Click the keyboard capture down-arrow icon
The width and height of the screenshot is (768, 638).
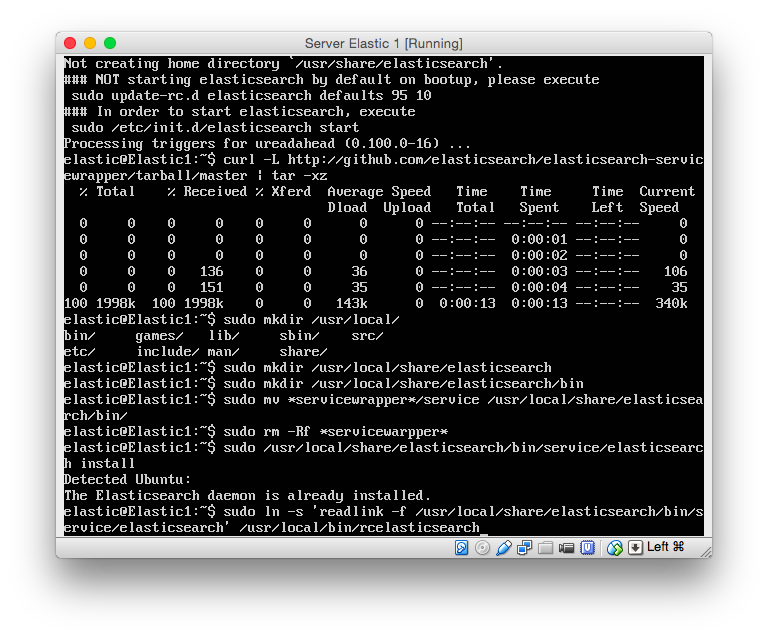coord(635,547)
